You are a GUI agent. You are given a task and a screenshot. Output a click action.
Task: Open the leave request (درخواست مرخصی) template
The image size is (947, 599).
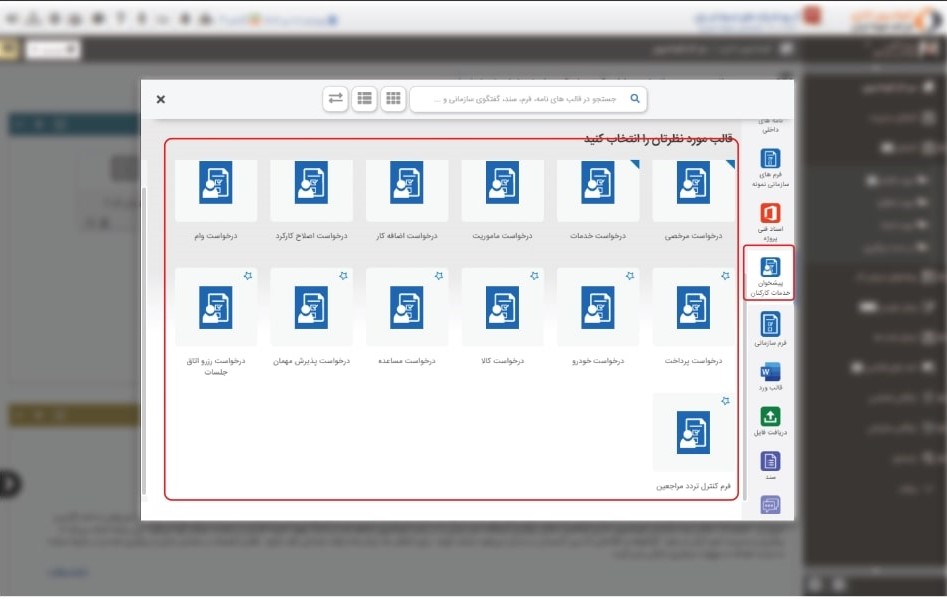pyautogui.click(x=693, y=190)
